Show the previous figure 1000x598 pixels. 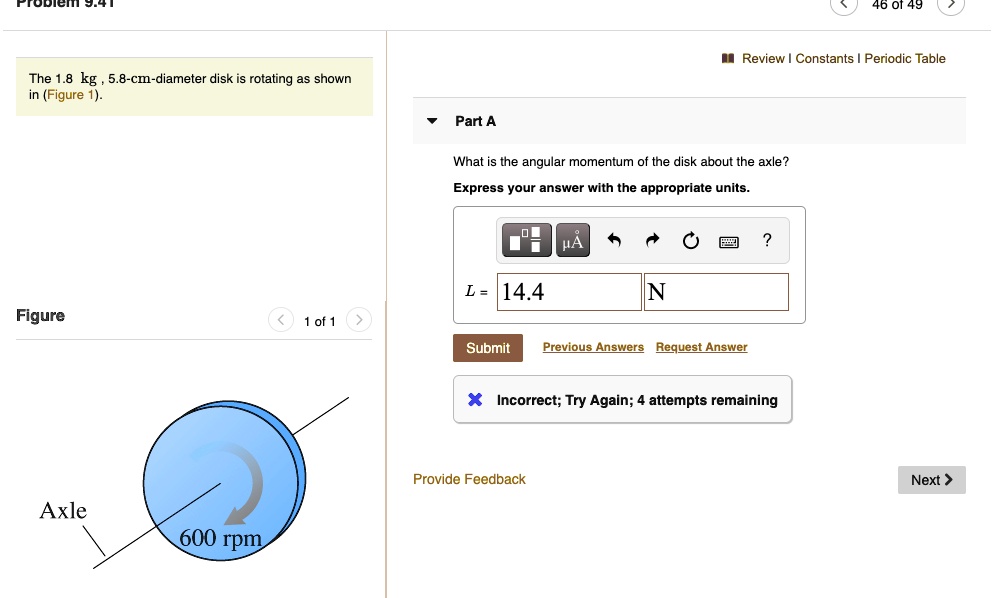click(281, 319)
